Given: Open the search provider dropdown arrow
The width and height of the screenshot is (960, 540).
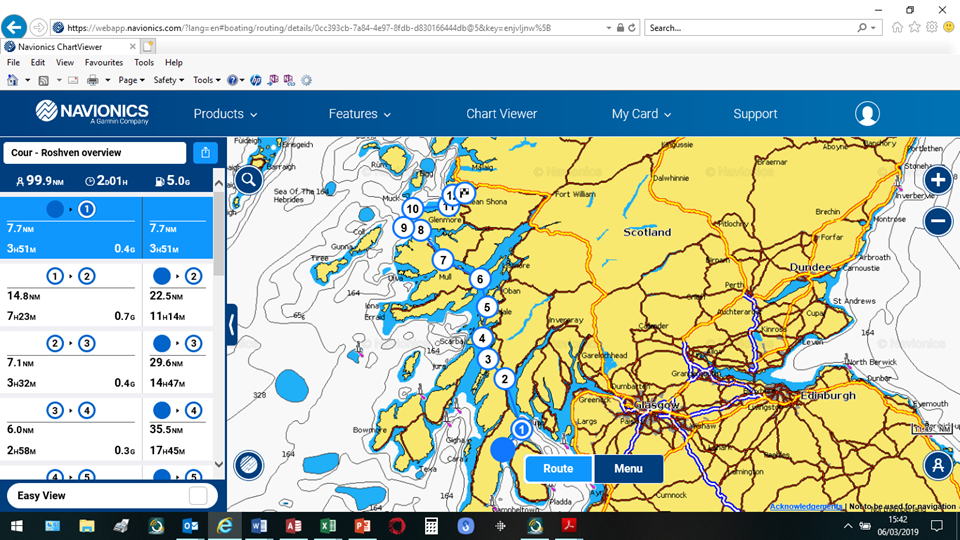Looking at the screenshot, I should pos(874,28).
